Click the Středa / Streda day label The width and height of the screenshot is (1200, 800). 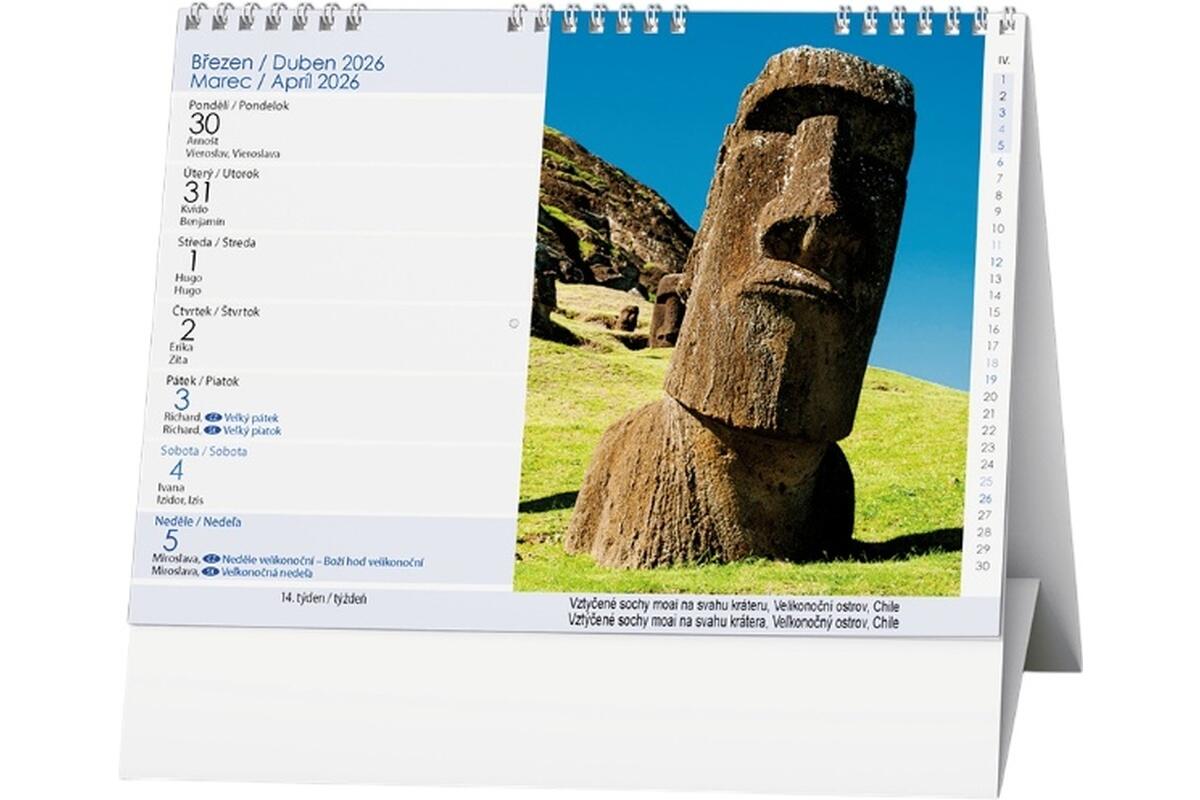[216, 242]
